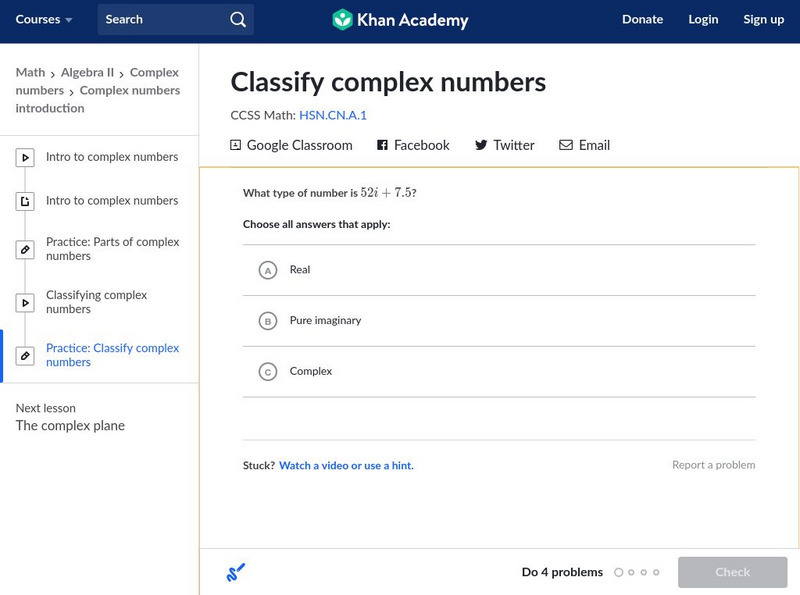Open Watch a video or use a hint
The image size is (800, 595).
pyautogui.click(x=346, y=465)
